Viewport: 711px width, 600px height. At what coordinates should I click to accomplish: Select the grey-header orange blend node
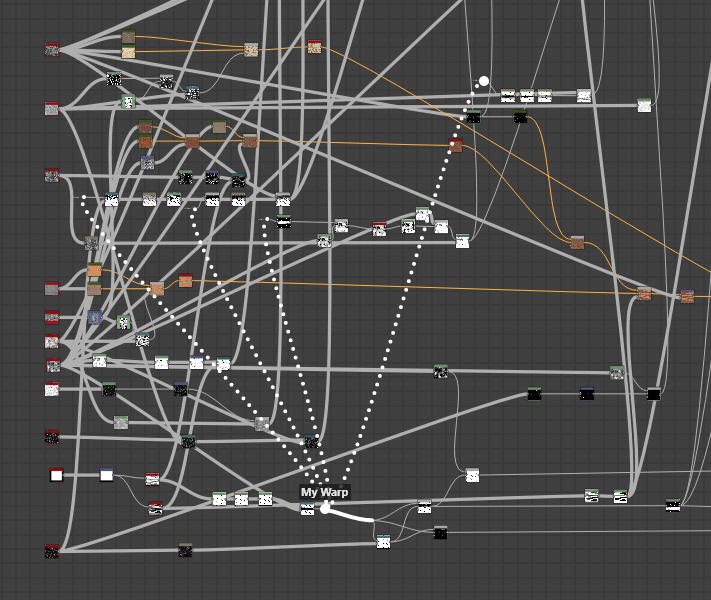tap(157, 289)
